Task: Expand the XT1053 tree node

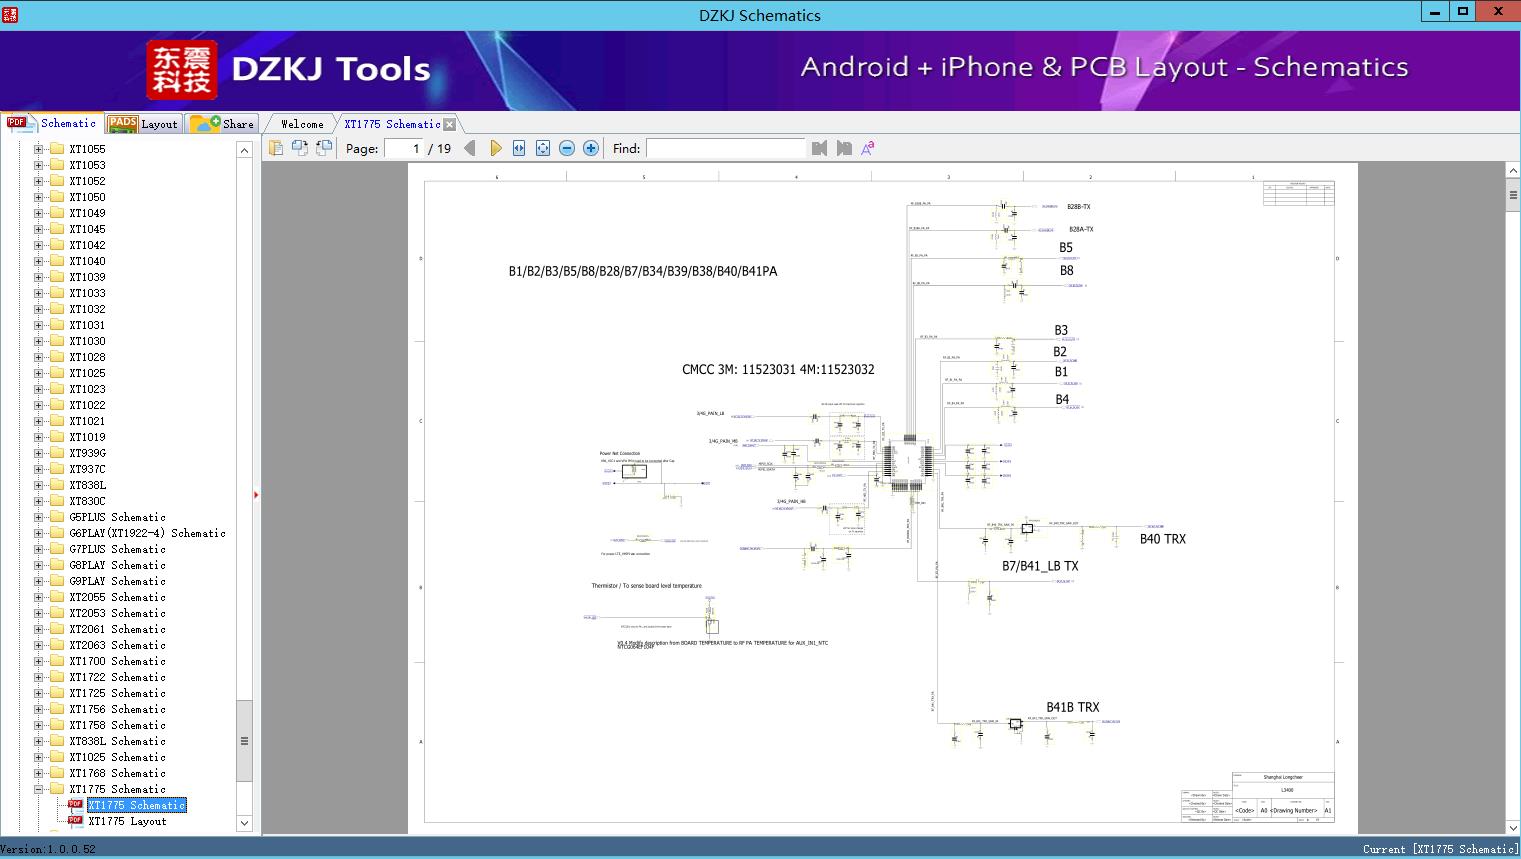Action: pos(38,165)
